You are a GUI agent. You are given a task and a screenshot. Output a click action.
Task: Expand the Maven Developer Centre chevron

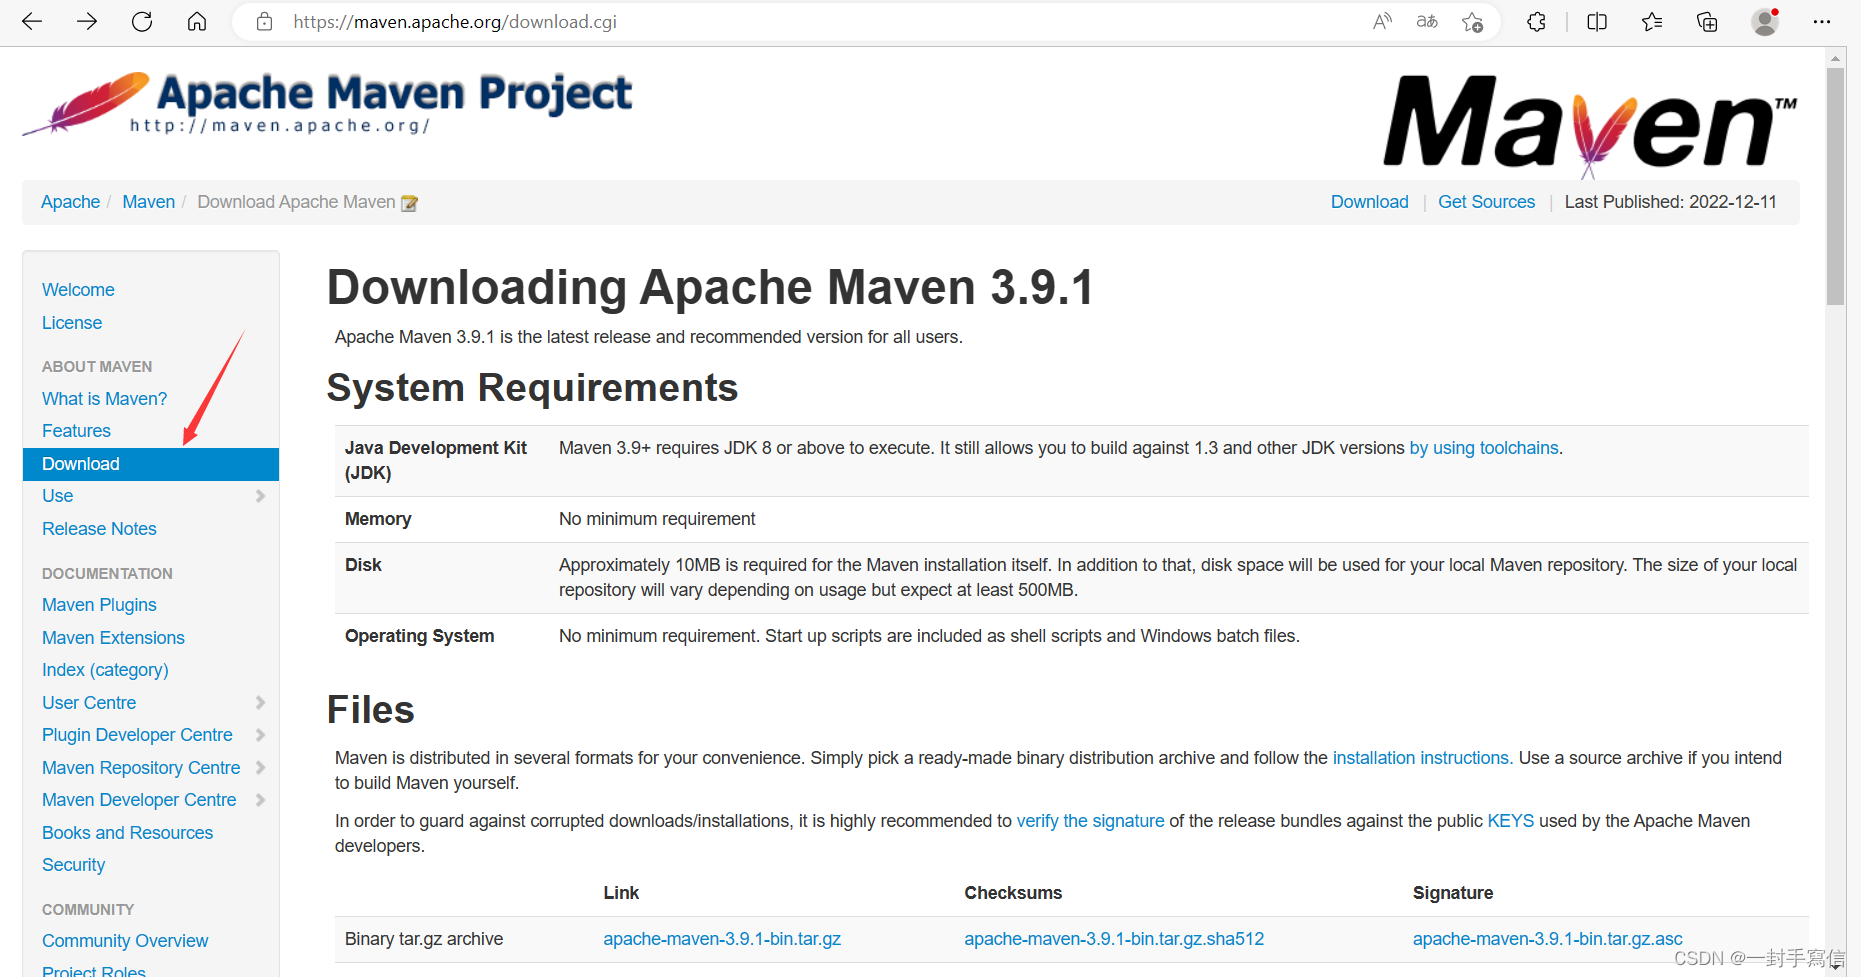(260, 800)
